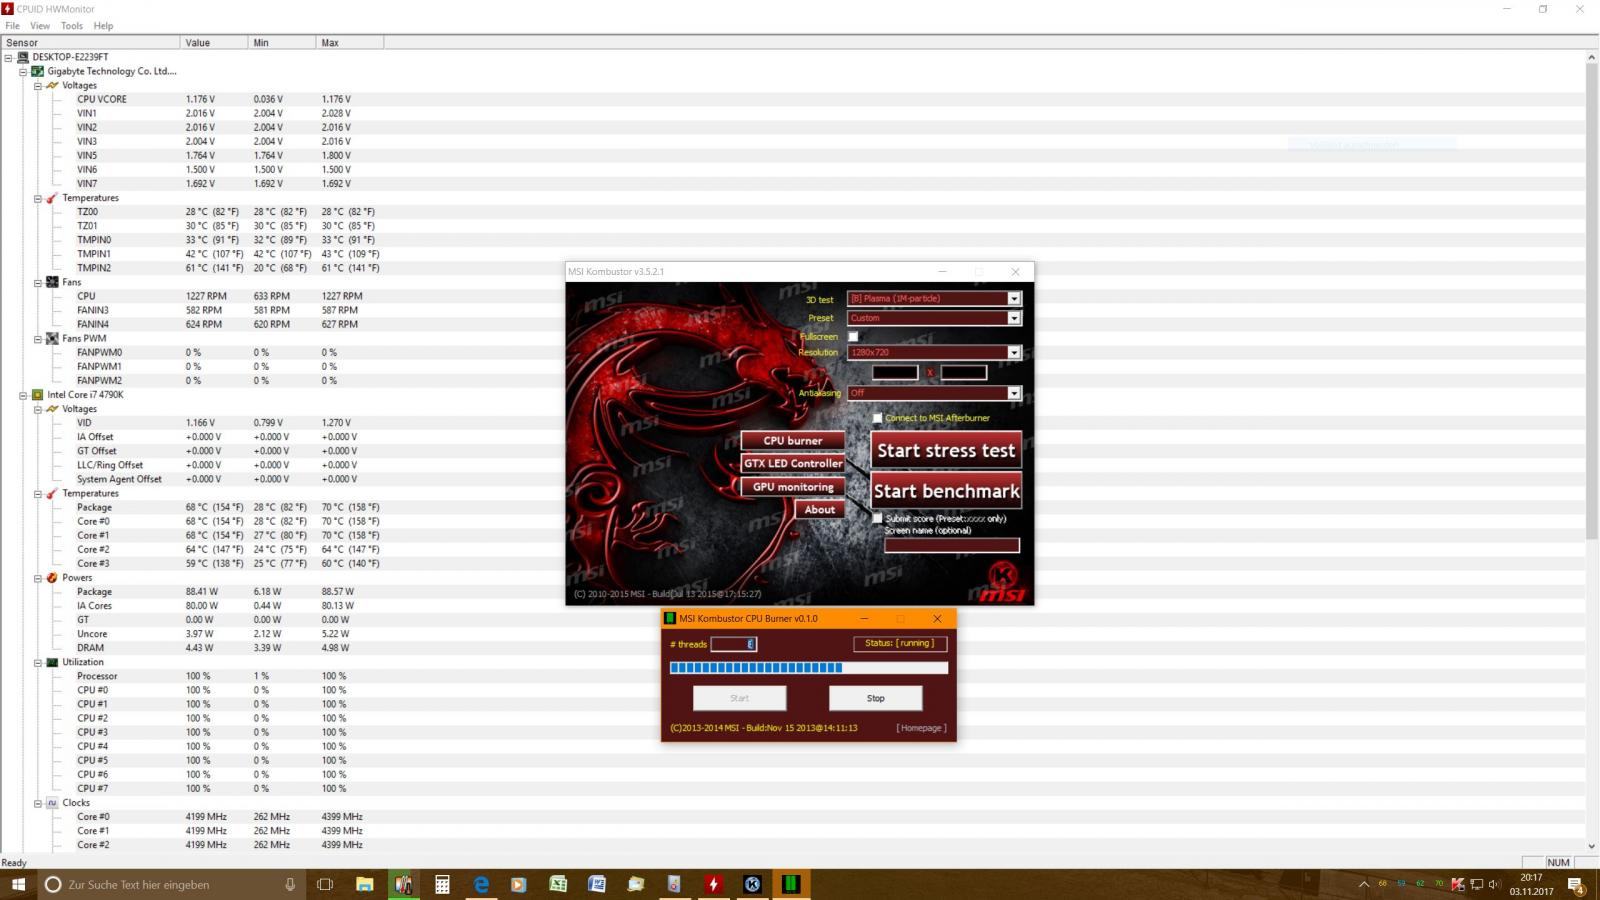Click Start stress test
Screen dimensions: 1600x900
[946, 451]
